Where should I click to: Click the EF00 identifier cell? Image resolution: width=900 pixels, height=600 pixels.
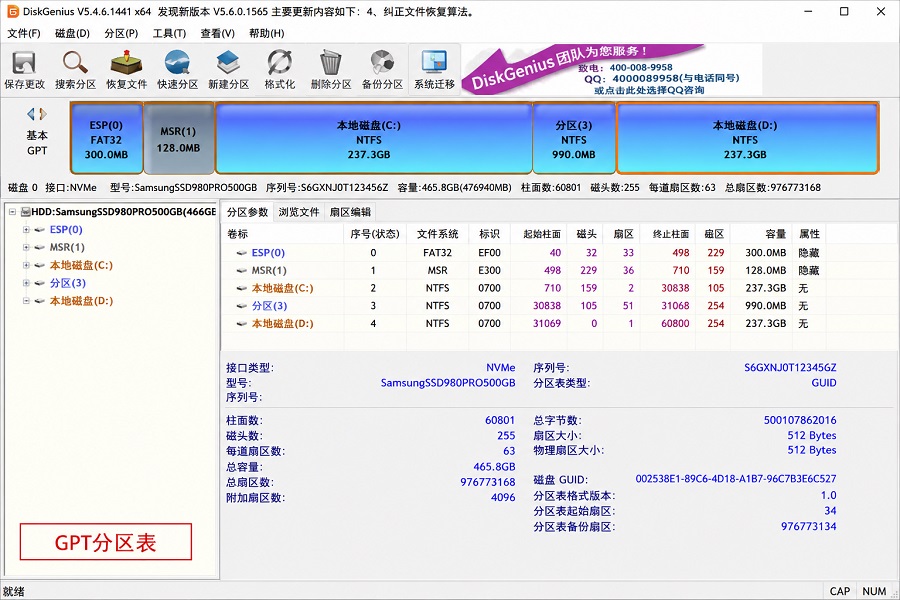(489, 253)
